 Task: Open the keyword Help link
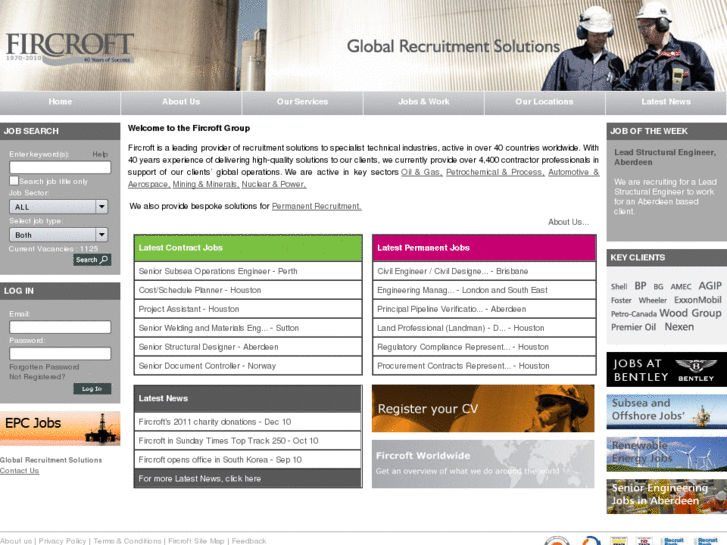click(x=100, y=154)
